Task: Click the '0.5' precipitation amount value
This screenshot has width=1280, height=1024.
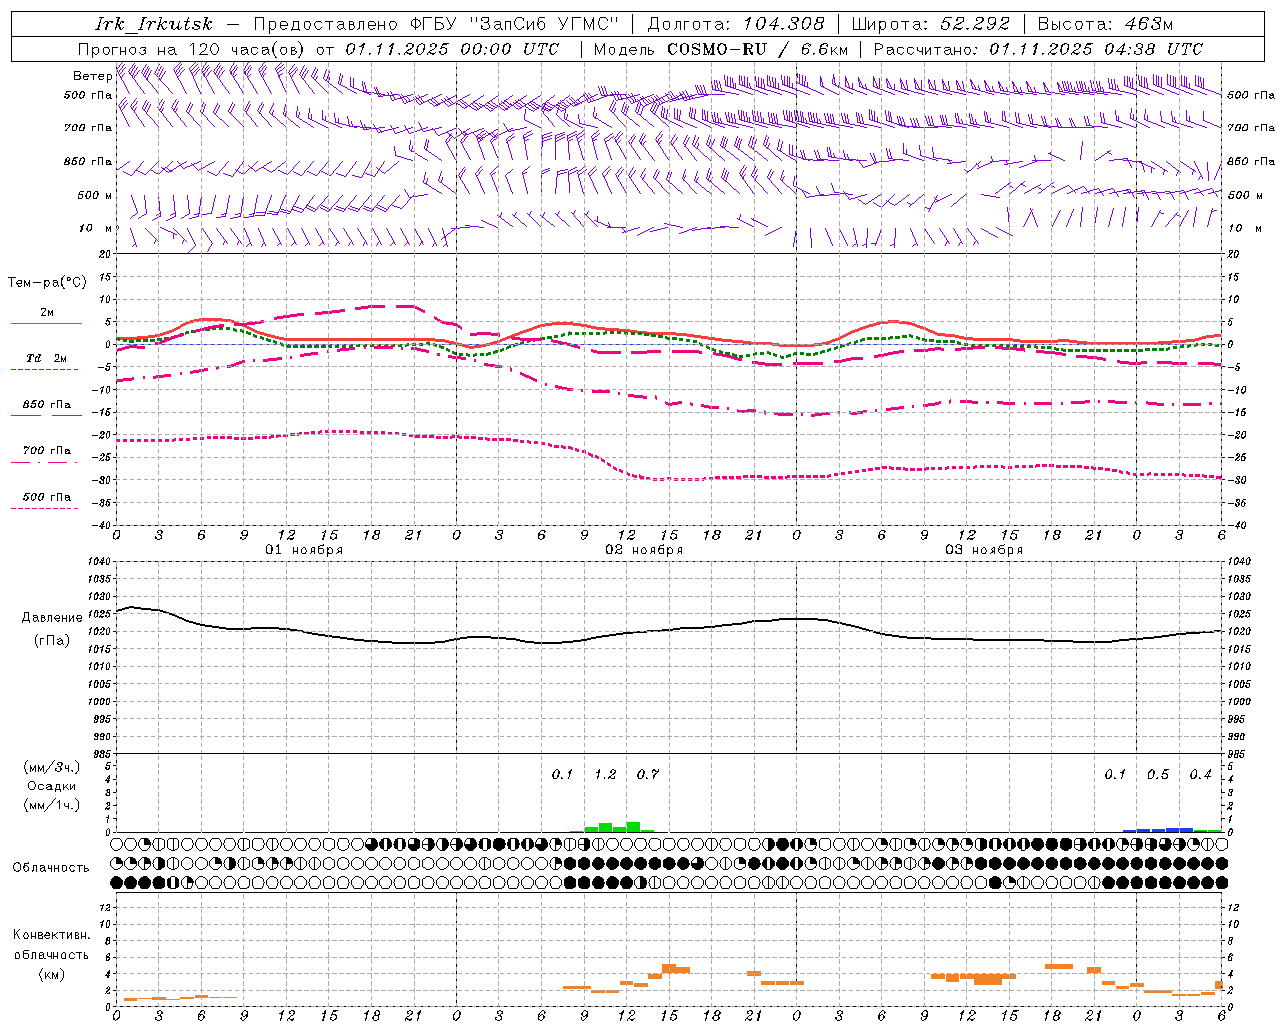Action: [1158, 774]
